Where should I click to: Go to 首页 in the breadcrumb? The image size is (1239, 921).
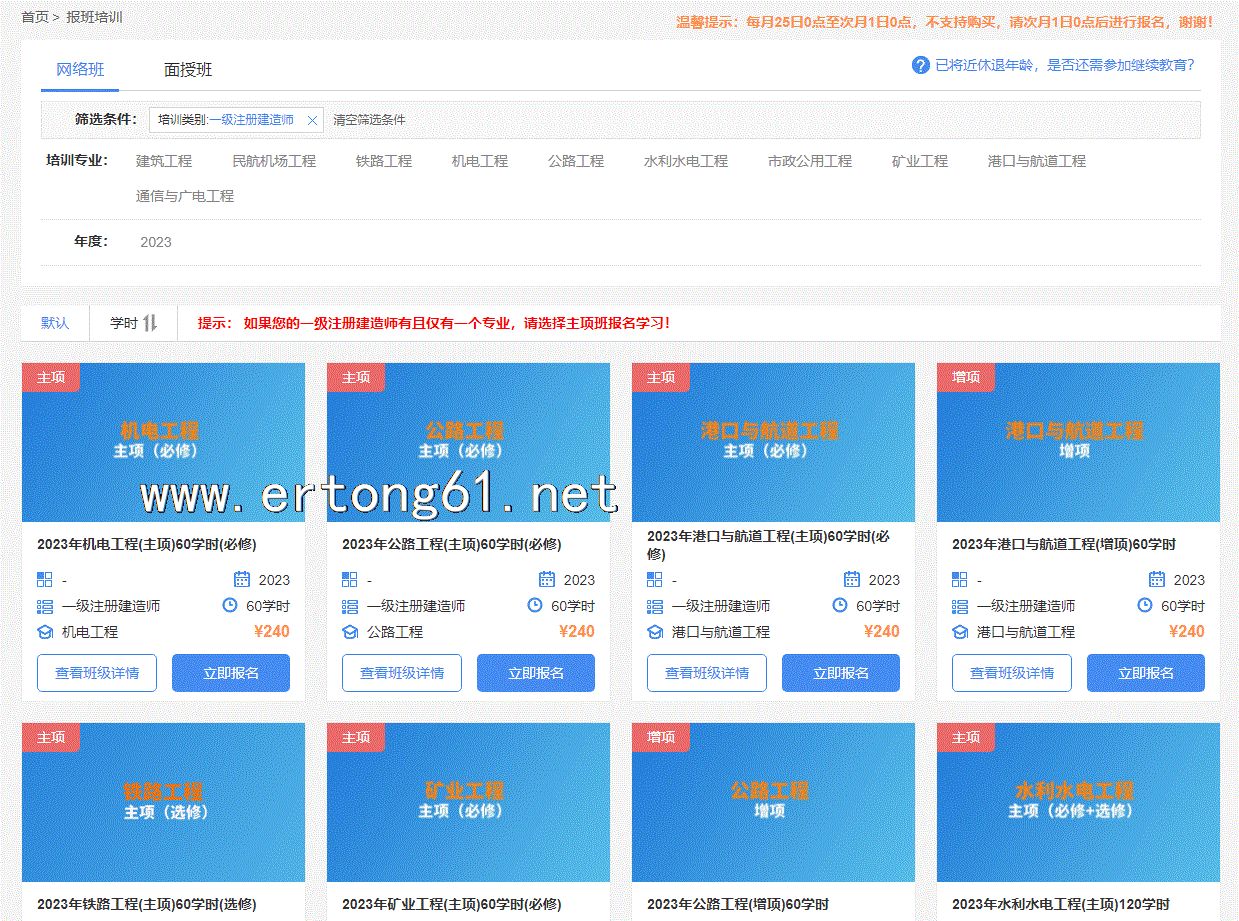coord(34,17)
